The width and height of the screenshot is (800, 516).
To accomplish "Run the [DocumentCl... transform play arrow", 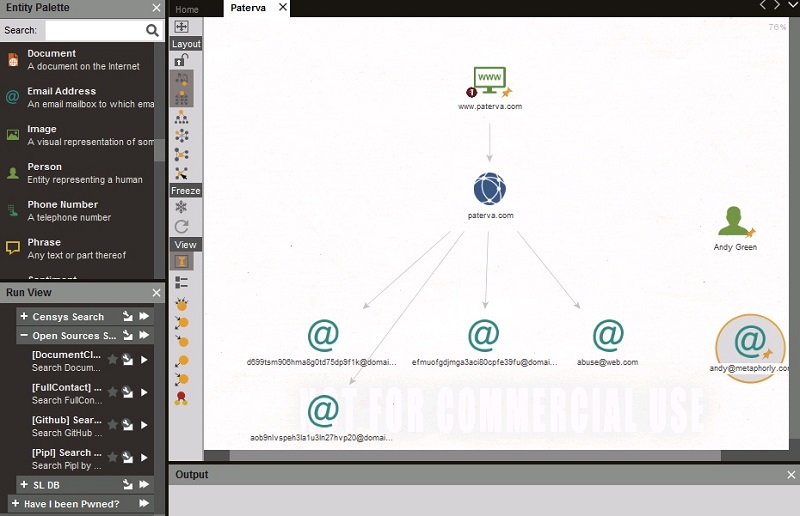I will [x=144, y=359].
